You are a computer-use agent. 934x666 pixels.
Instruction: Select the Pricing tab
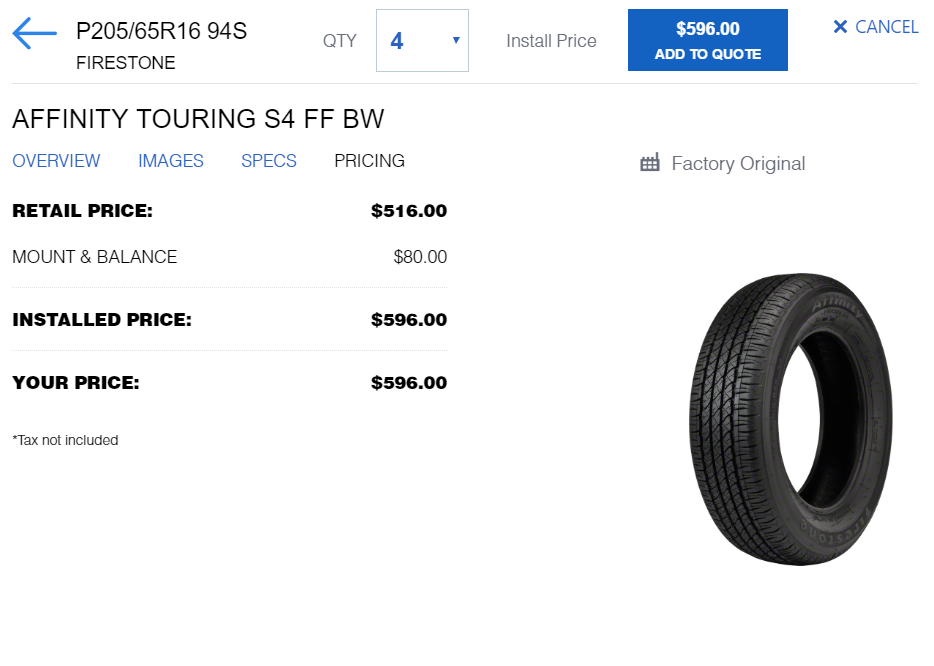(x=369, y=161)
